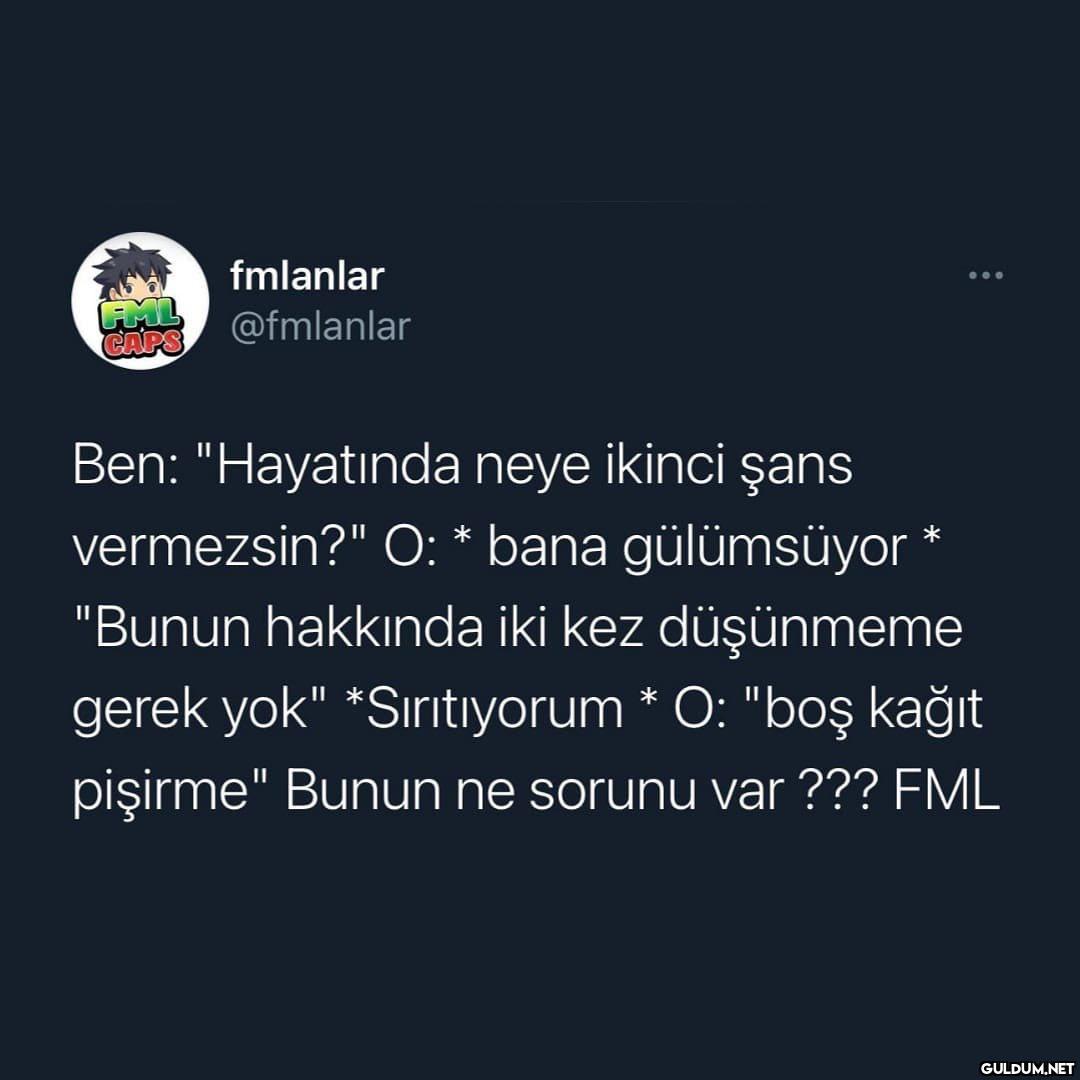Image resolution: width=1080 pixels, height=1080 pixels.
Task: Select line 'Bunun hakkında iki kez düşünmeme'
Action: (x=517, y=629)
